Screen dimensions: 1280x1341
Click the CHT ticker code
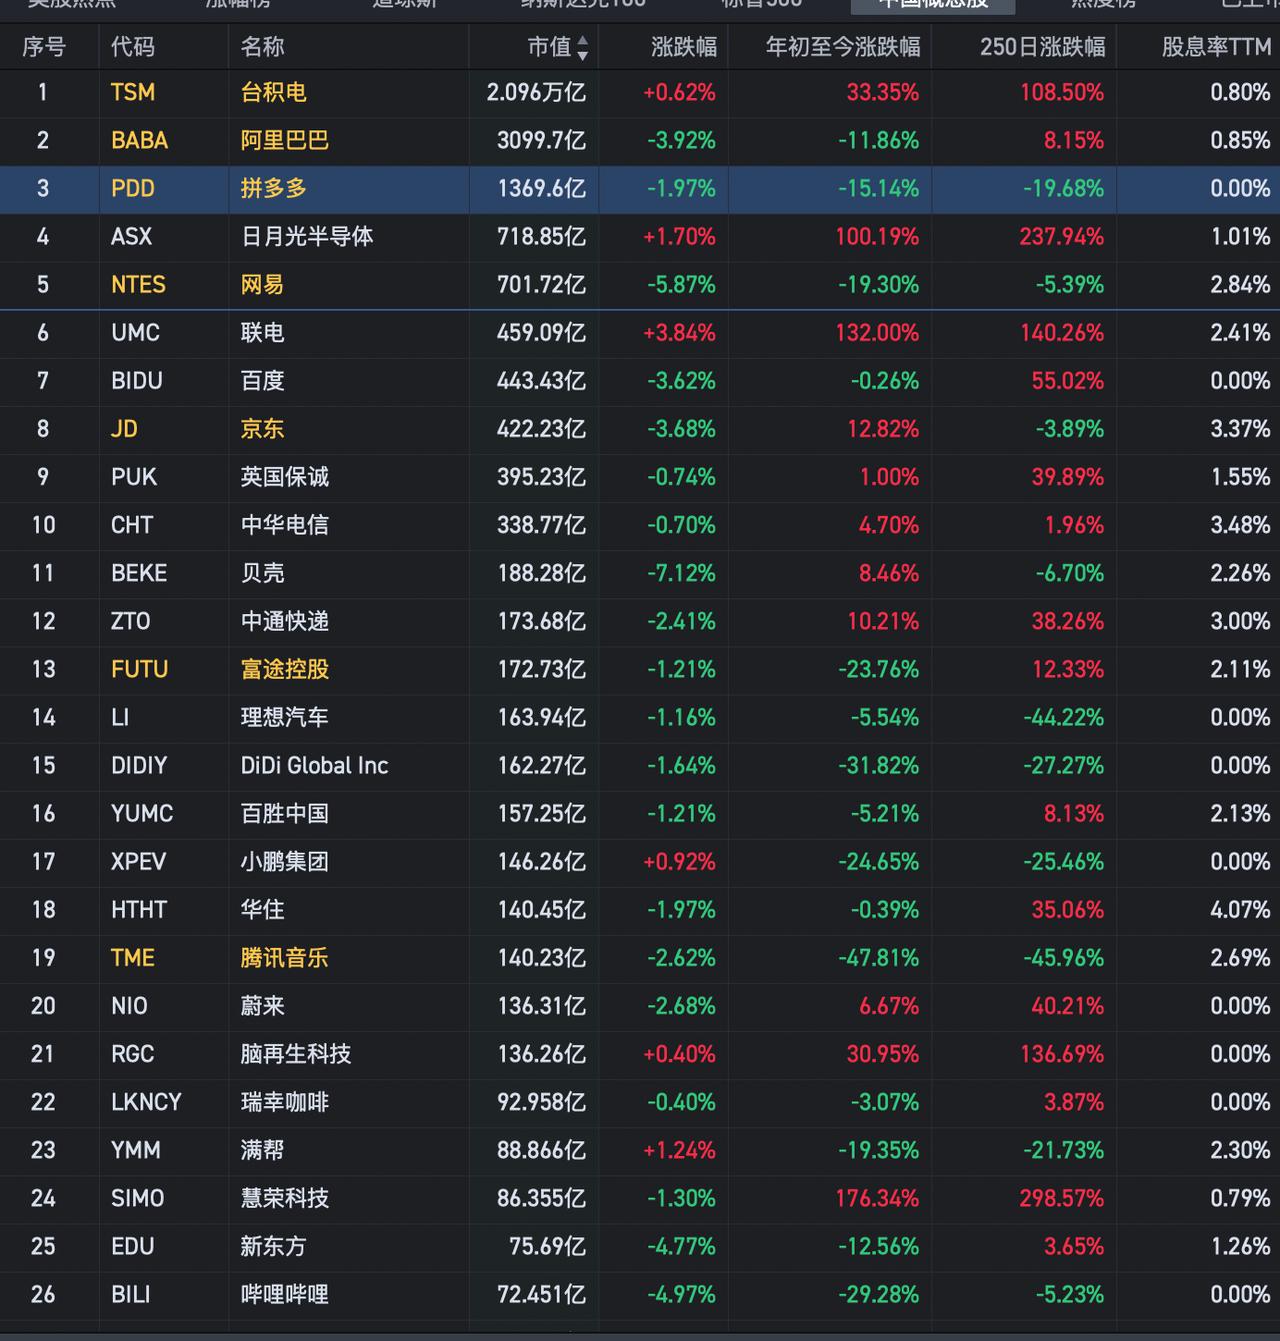tap(132, 524)
